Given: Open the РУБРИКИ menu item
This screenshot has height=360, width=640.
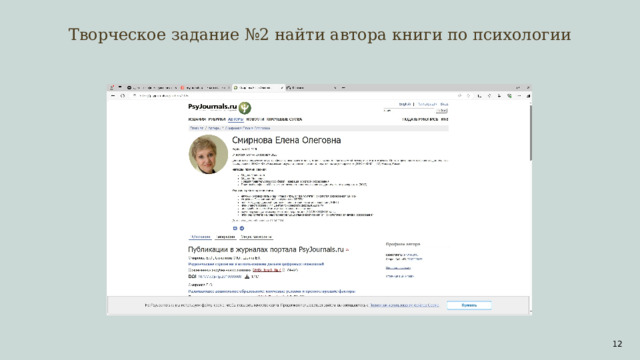Looking at the screenshot, I should 217,119.
